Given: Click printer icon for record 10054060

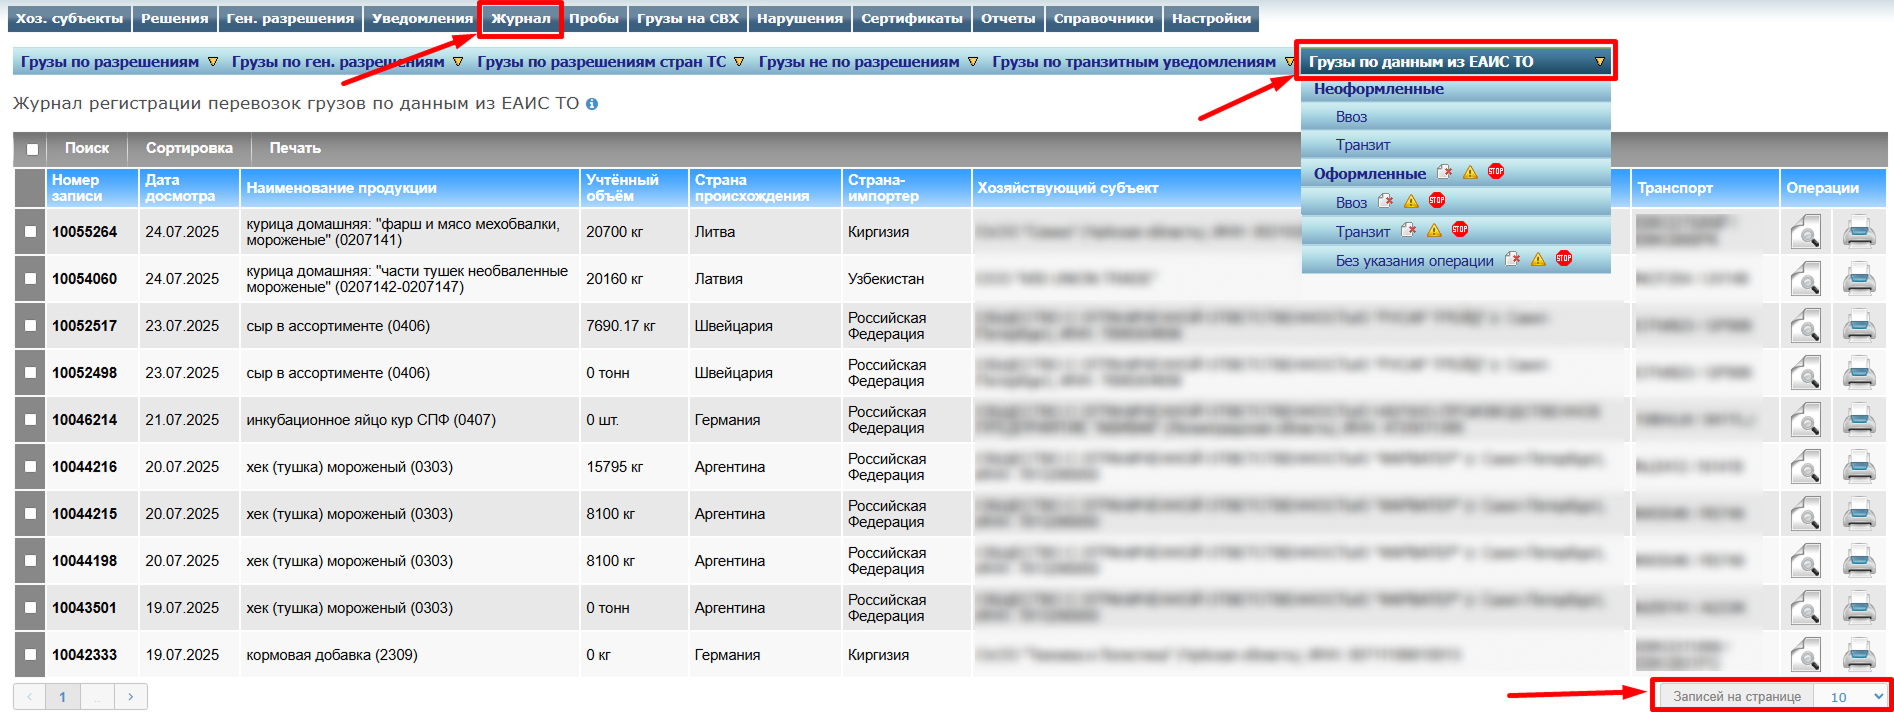Looking at the screenshot, I should click(x=1858, y=280).
